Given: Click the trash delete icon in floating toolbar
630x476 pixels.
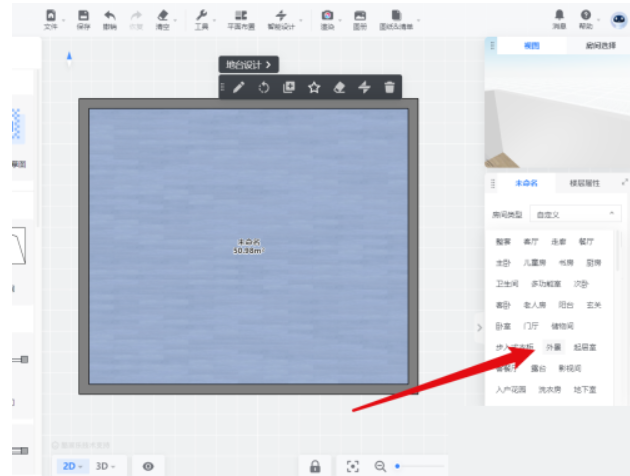Looking at the screenshot, I should click(389, 87).
